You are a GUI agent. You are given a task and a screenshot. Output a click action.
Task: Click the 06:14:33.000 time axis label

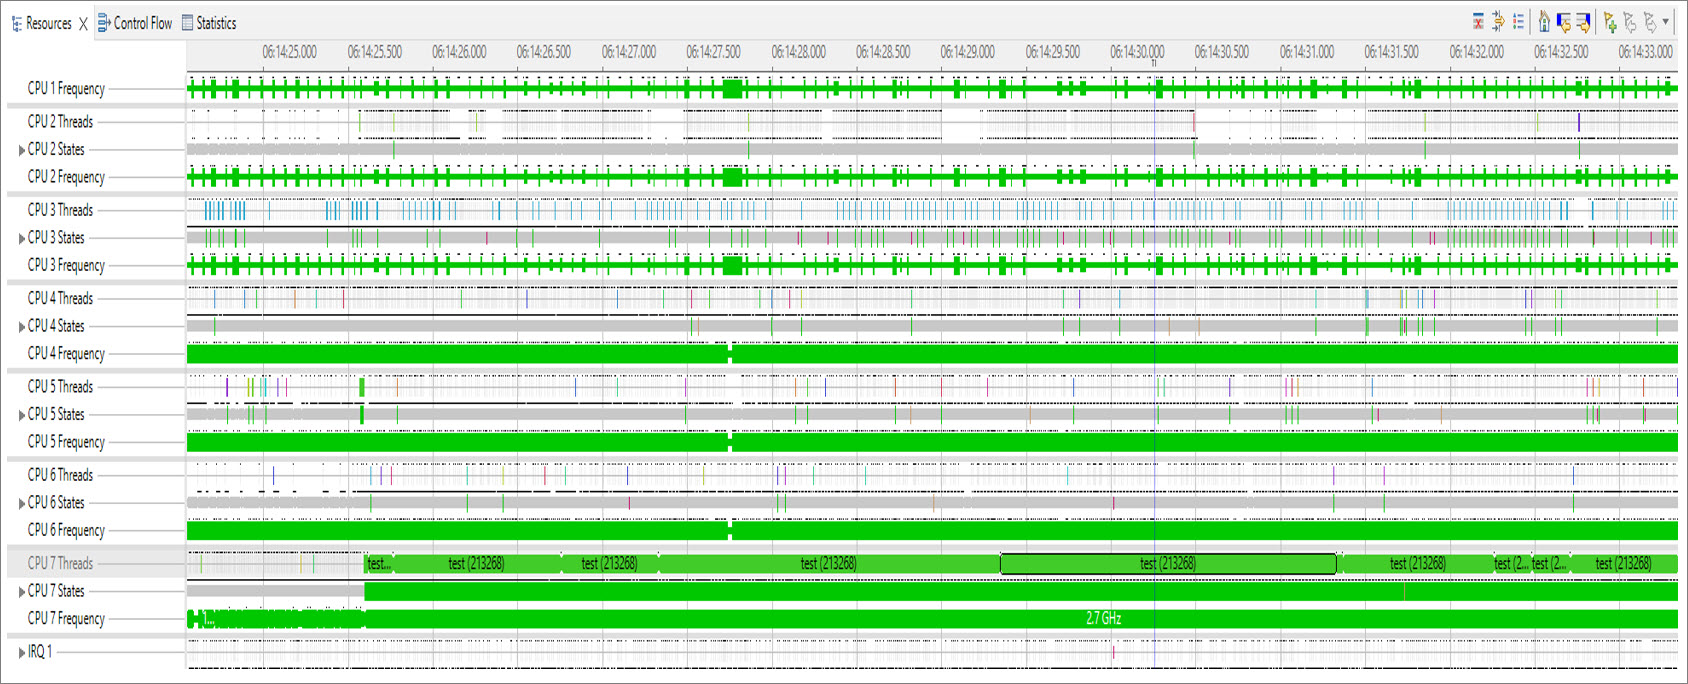pyautogui.click(x=1645, y=52)
